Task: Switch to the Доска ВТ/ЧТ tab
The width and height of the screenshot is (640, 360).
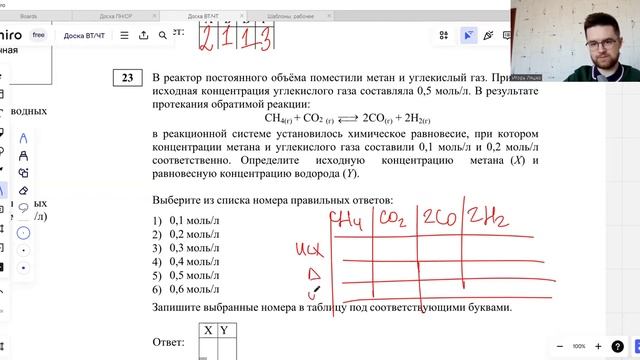Action: click(x=203, y=16)
